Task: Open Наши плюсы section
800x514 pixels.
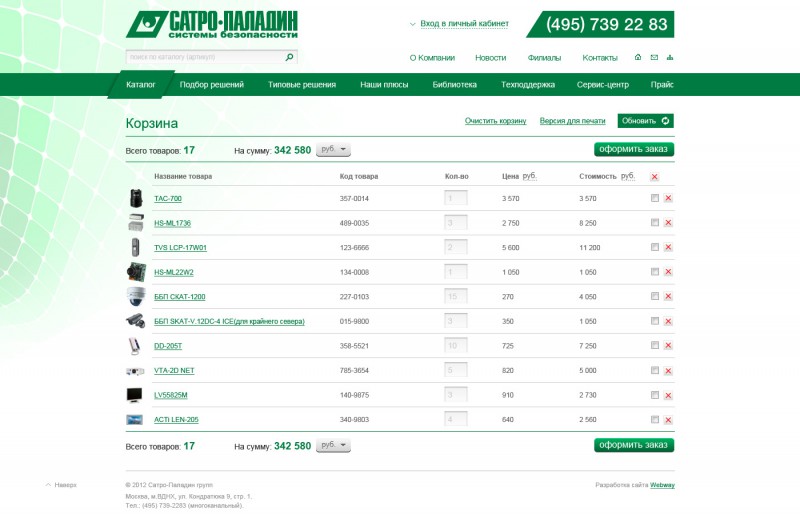Action: [384, 85]
